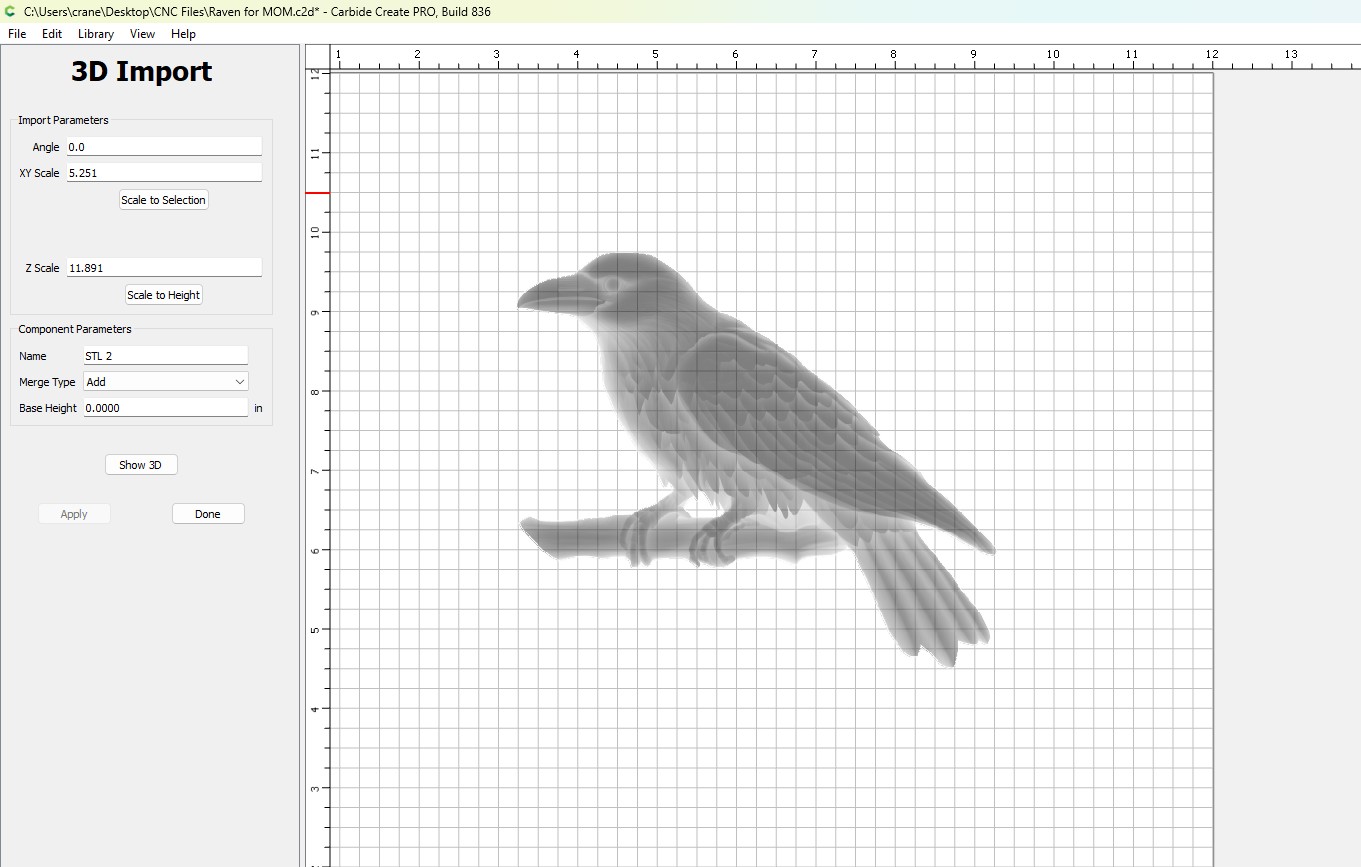
Task: Select the Z Scale input box
Action: (x=164, y=268)
